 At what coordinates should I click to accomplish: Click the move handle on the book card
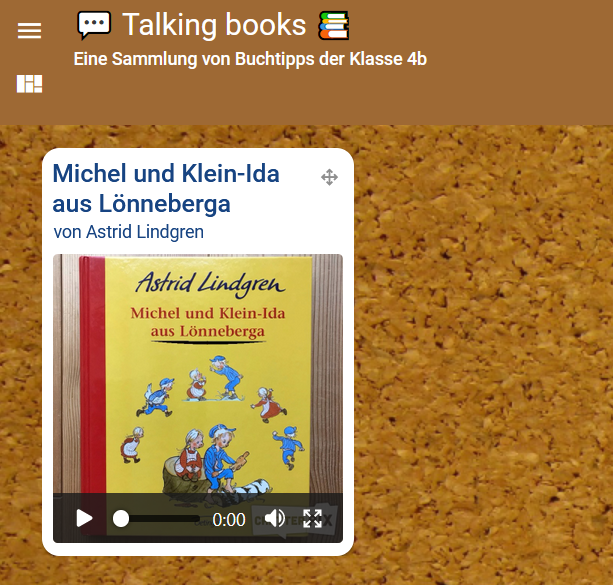point(329,177)
